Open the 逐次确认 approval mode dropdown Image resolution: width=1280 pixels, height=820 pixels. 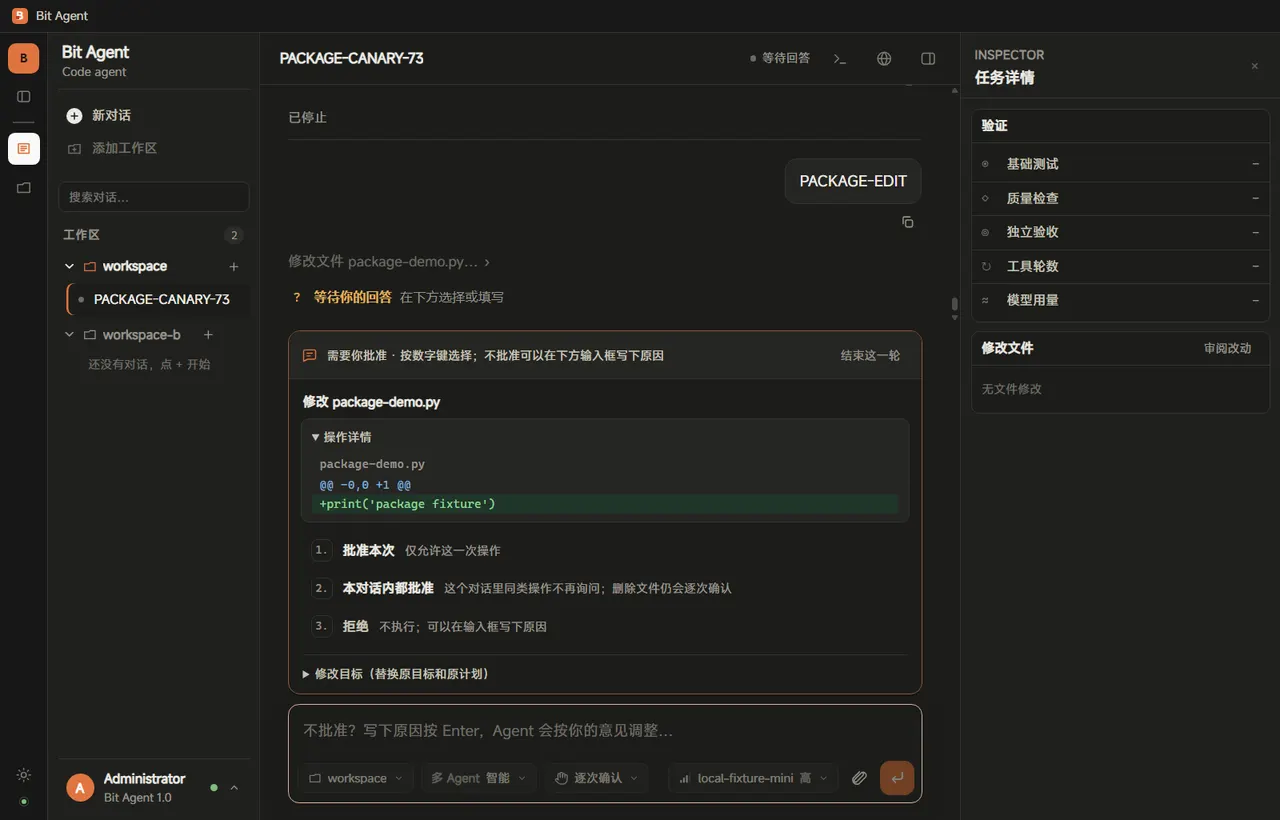point(597,778)
